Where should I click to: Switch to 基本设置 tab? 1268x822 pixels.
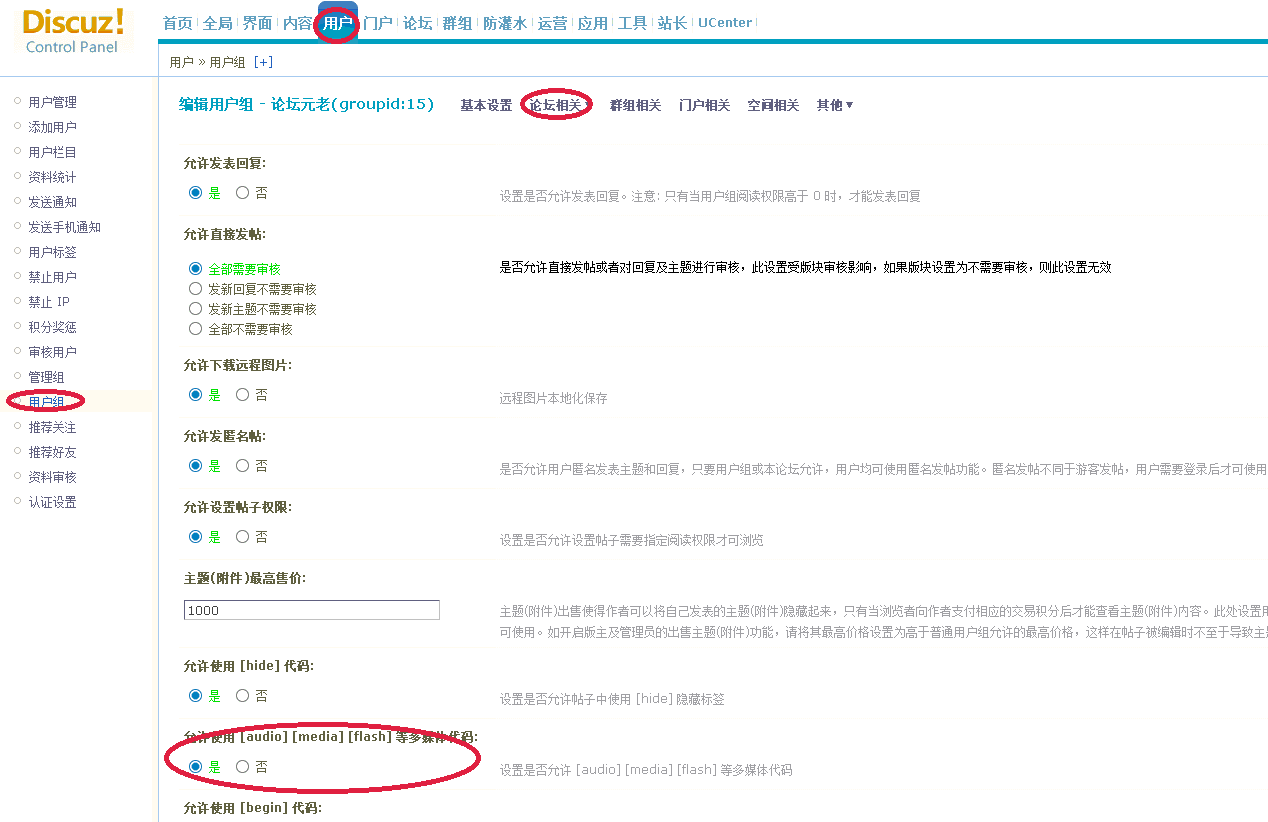(x=486, y=105)
